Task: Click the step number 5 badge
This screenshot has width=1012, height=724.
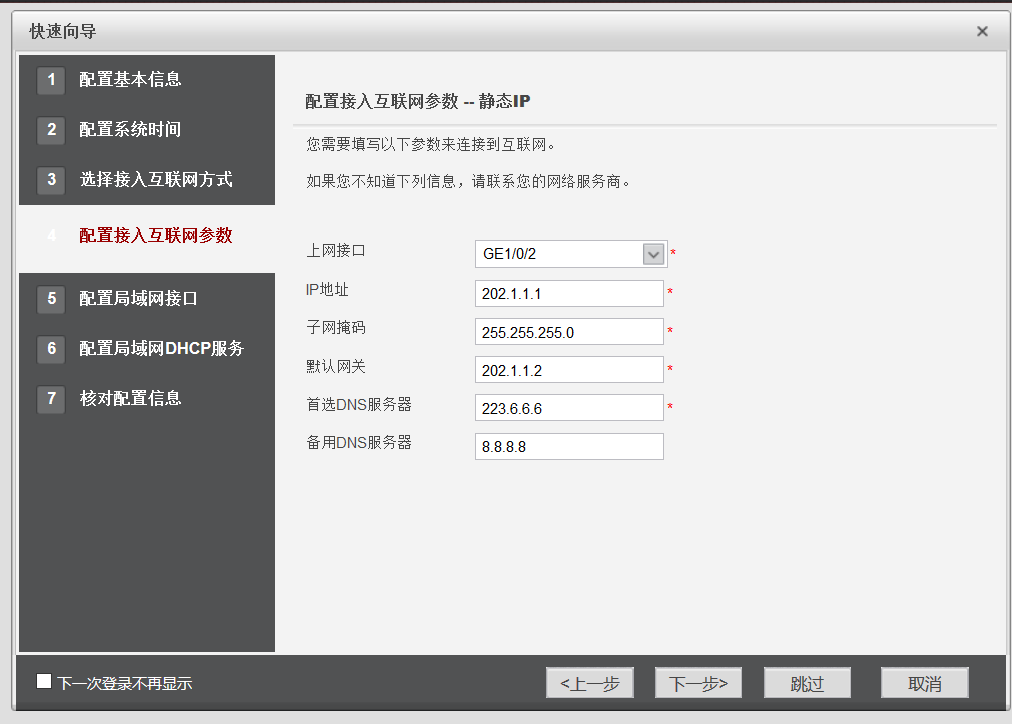Action: 51,299
